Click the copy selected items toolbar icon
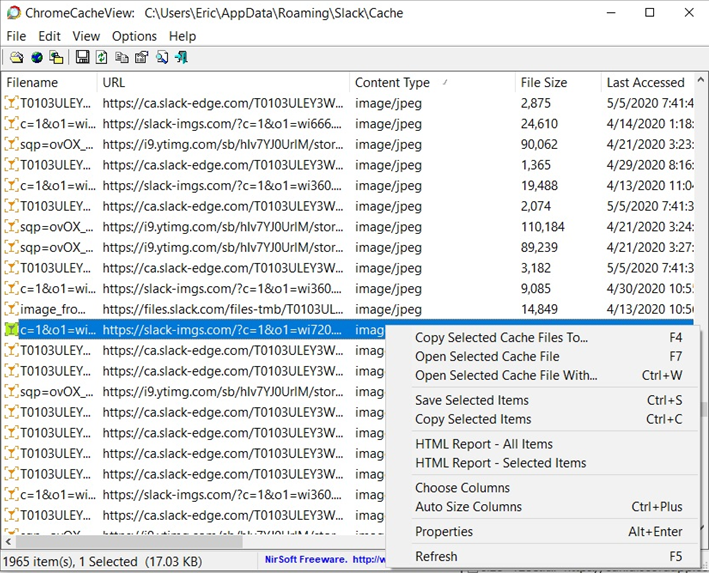This screenshot has height=575, width=712. tap(121, 58)
